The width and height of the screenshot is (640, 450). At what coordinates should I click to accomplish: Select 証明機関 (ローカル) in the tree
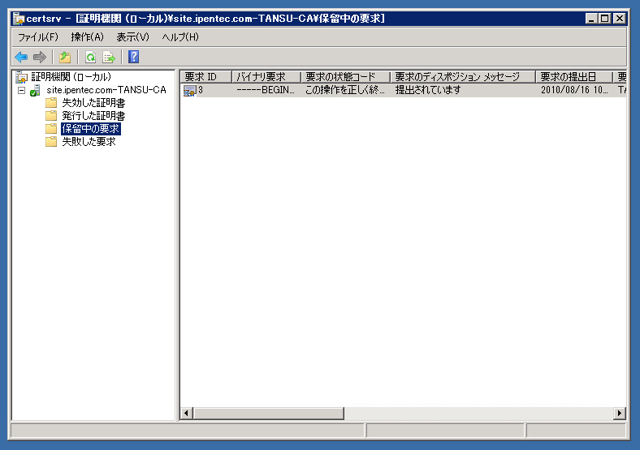[x=71, y=77]
